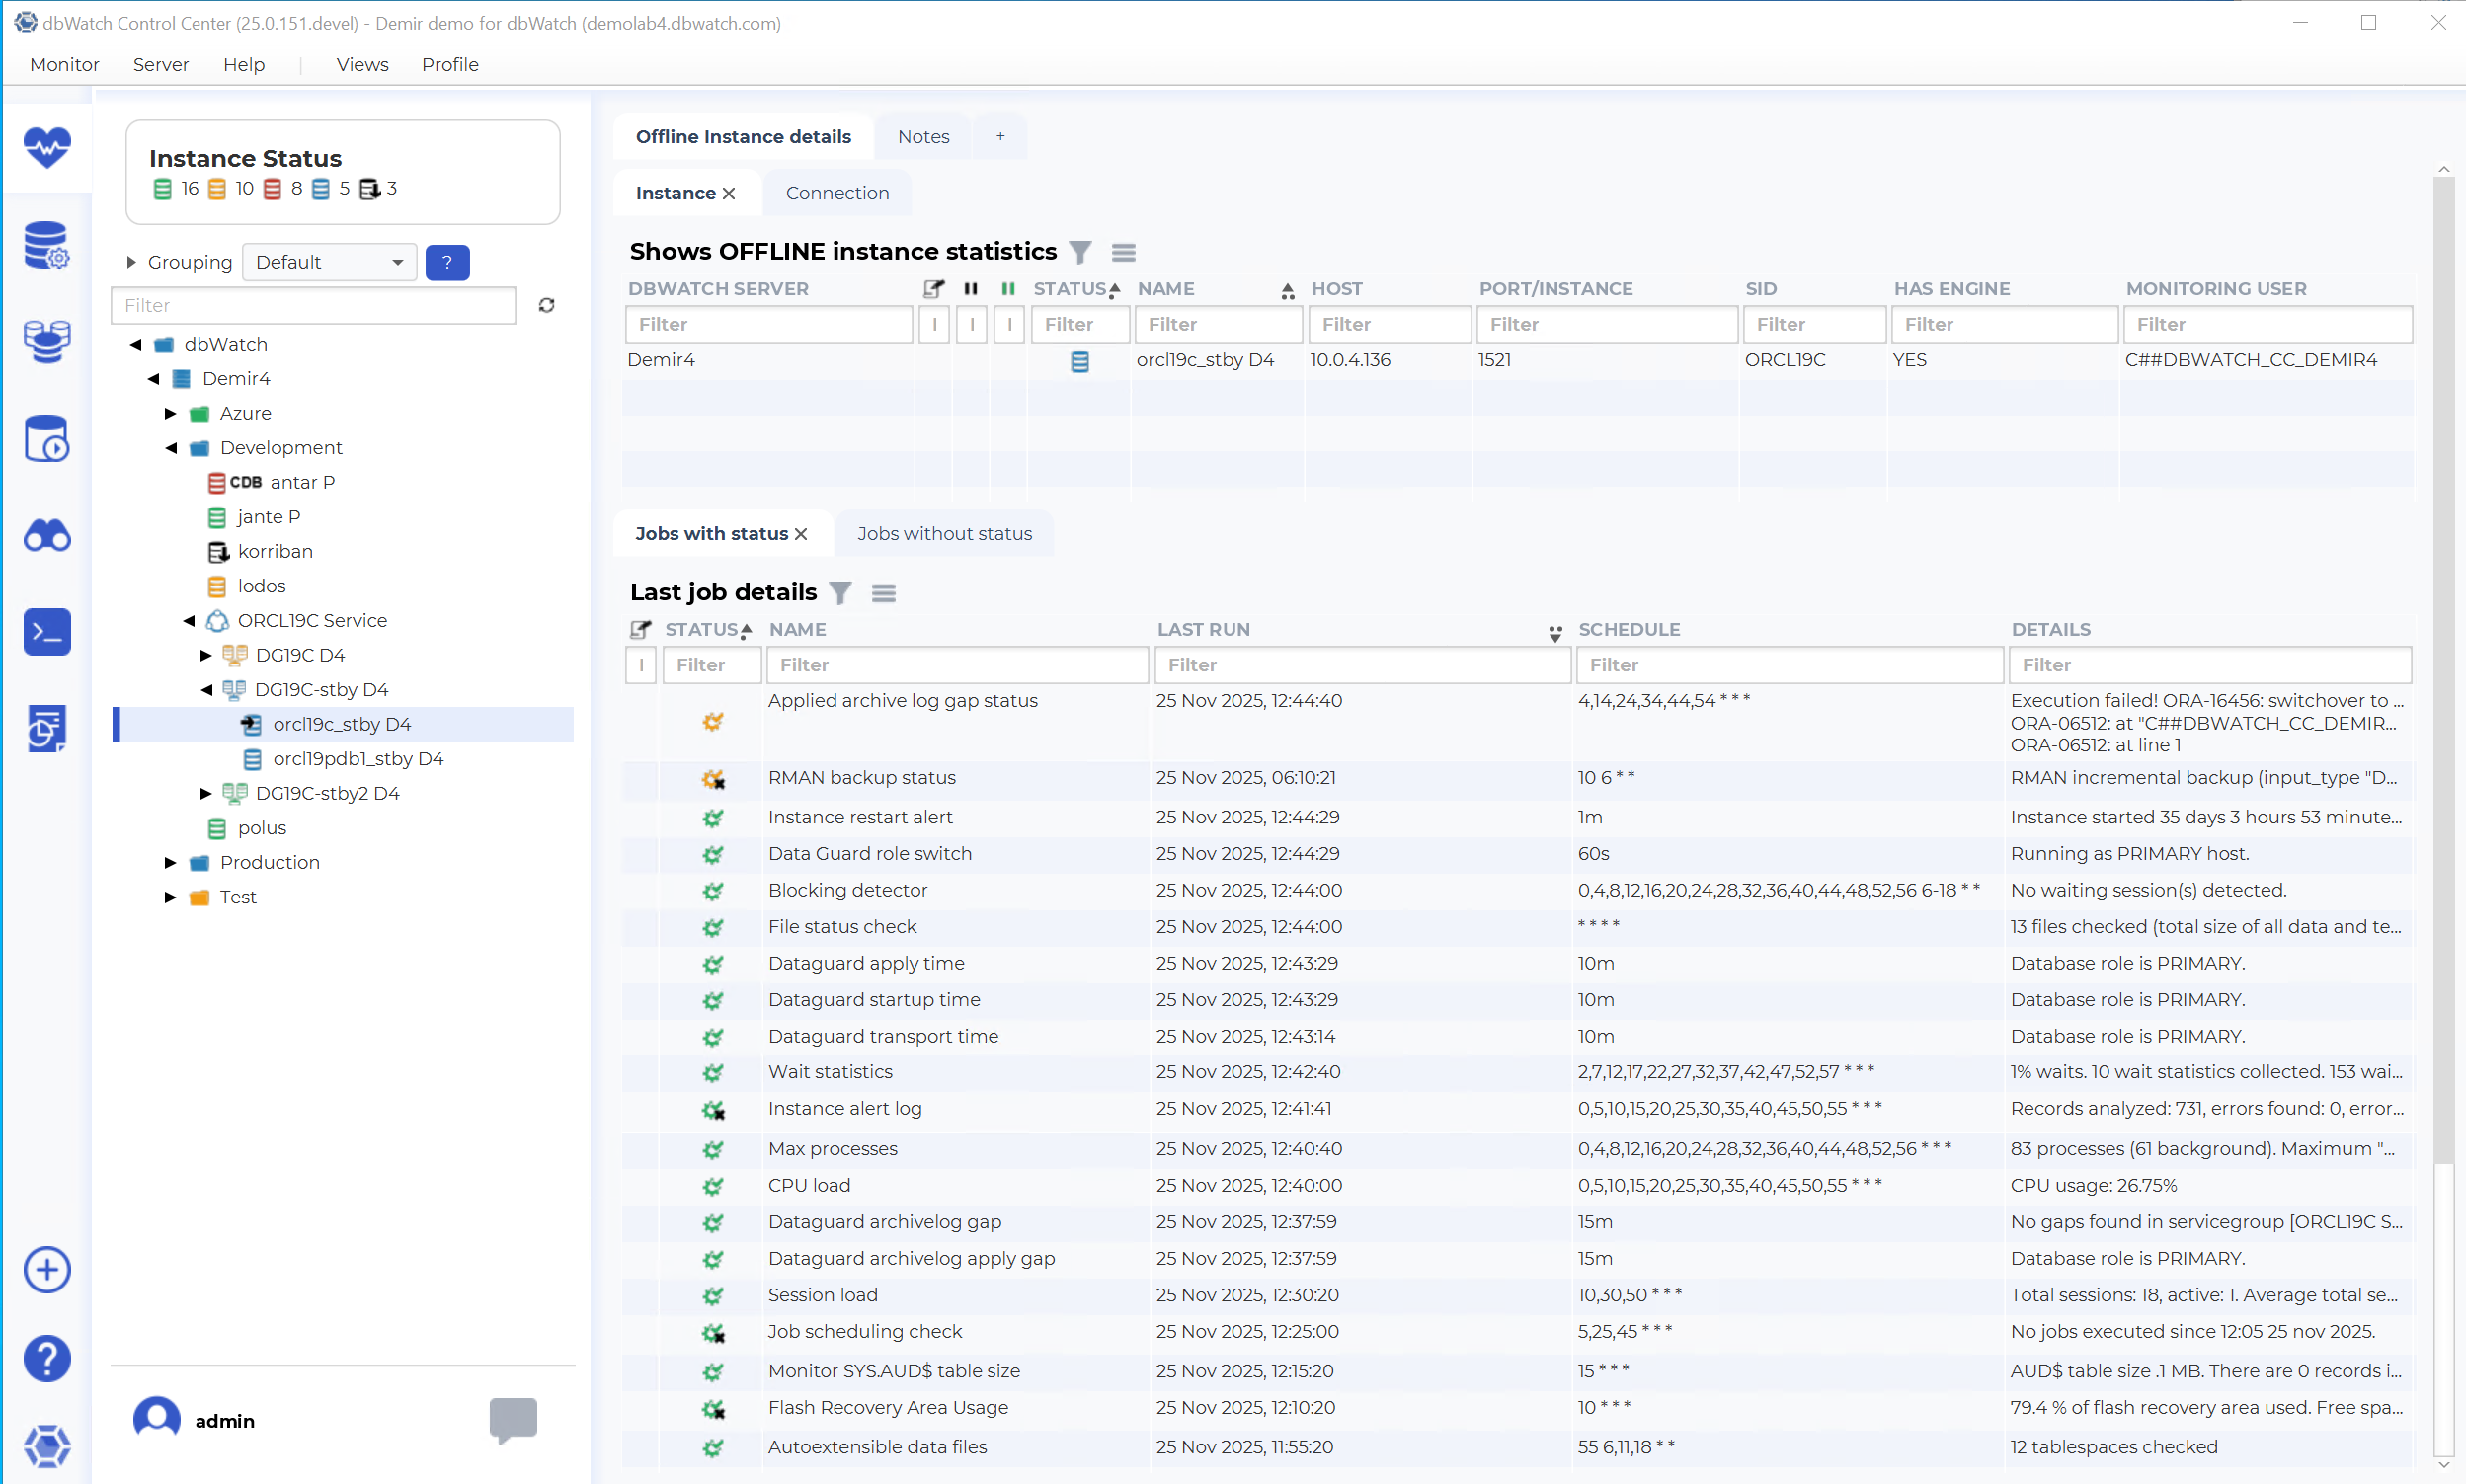The image size is (2466, 1484).
Task: Open the Views menu
Action: click(x=362, y=65)
